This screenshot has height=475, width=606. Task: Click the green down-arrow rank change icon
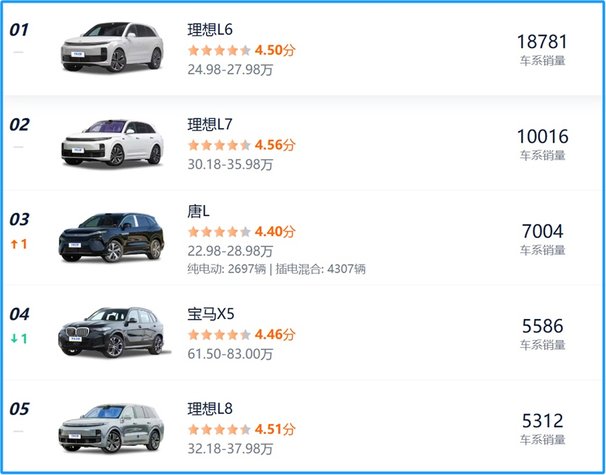point(15,339)
